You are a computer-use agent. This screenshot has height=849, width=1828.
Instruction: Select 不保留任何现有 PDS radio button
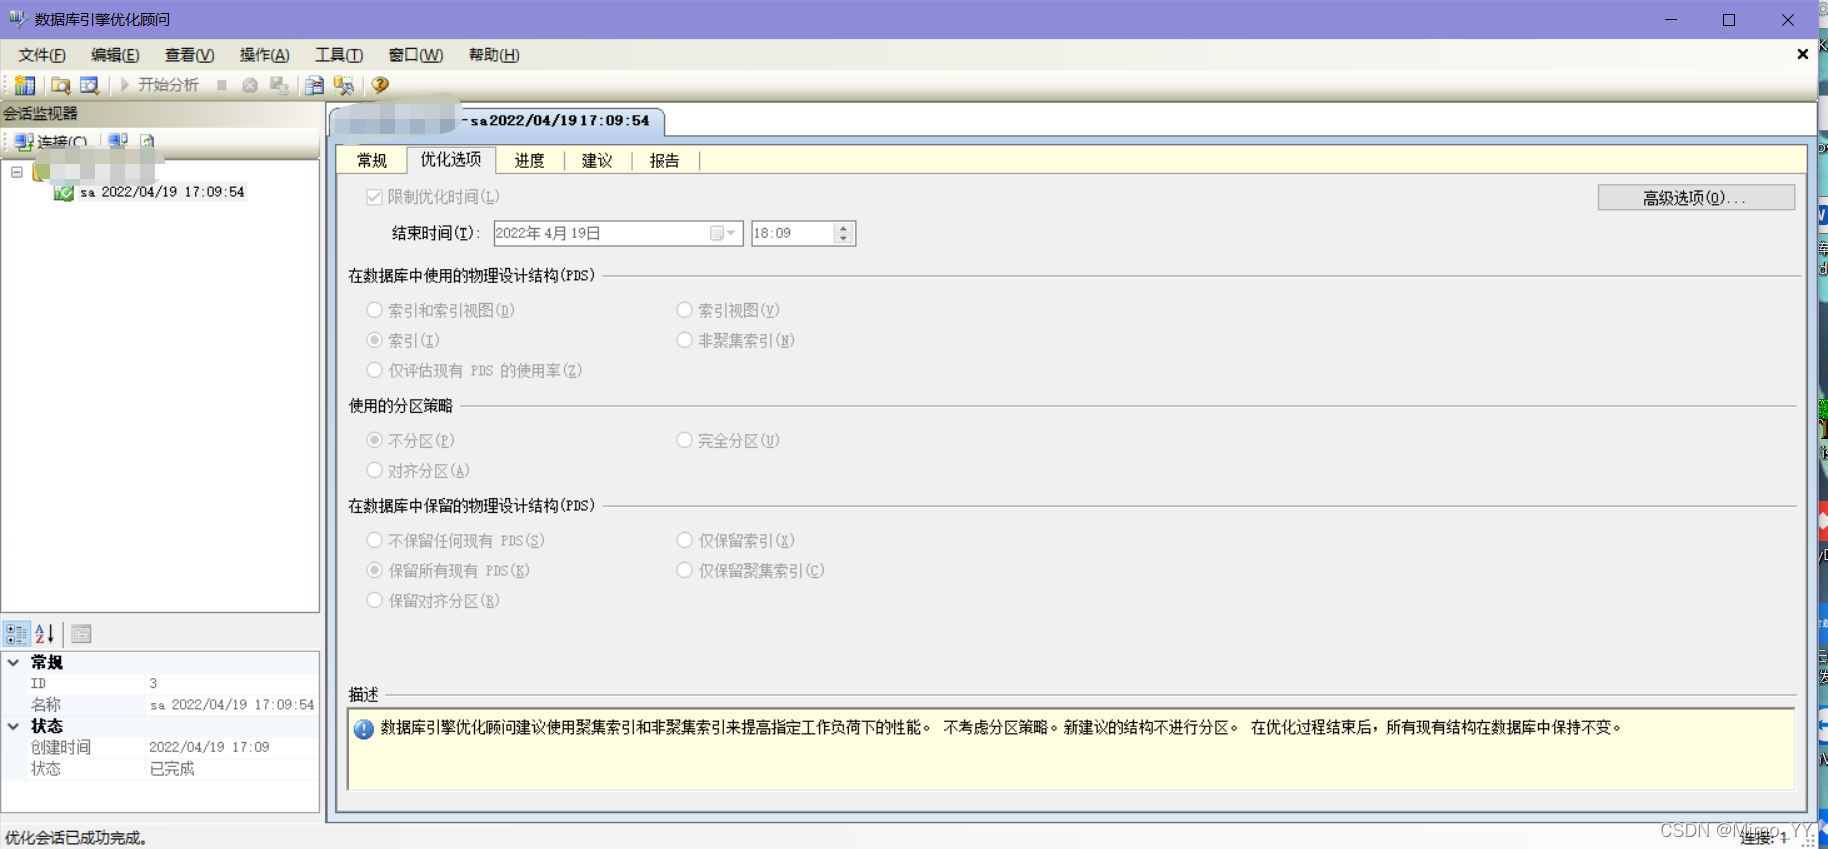374,540
